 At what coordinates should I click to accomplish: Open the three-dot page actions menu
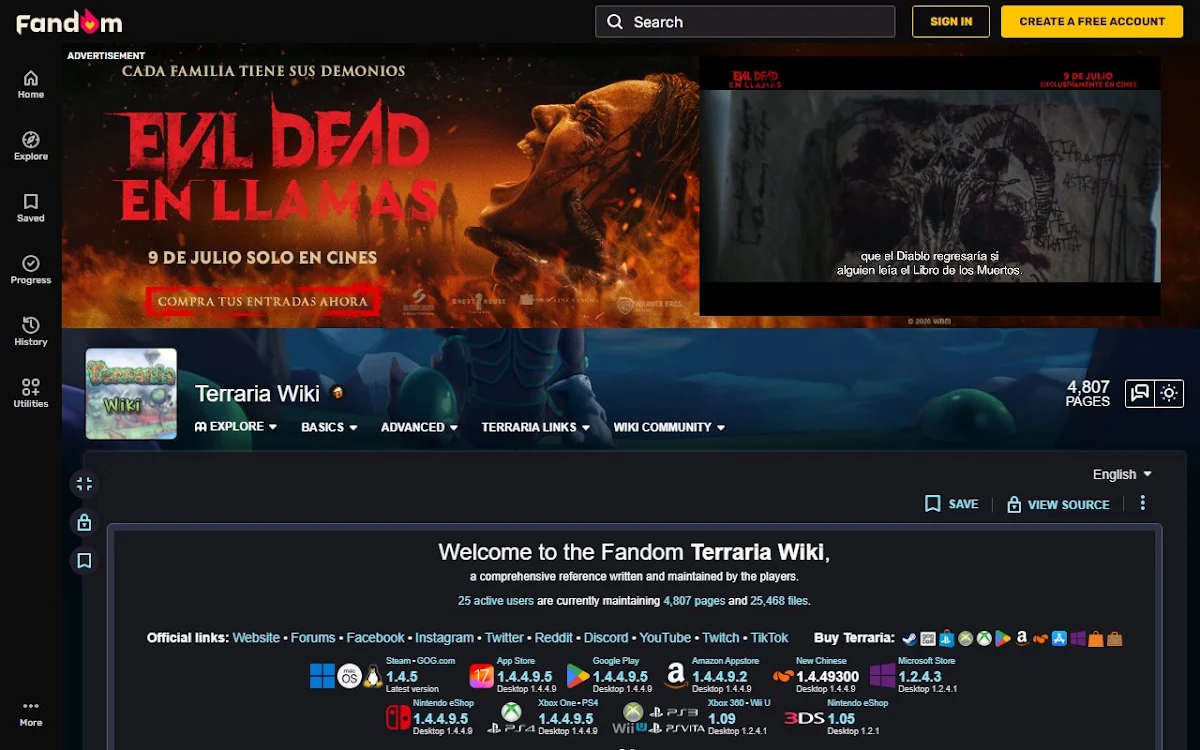1143,504
